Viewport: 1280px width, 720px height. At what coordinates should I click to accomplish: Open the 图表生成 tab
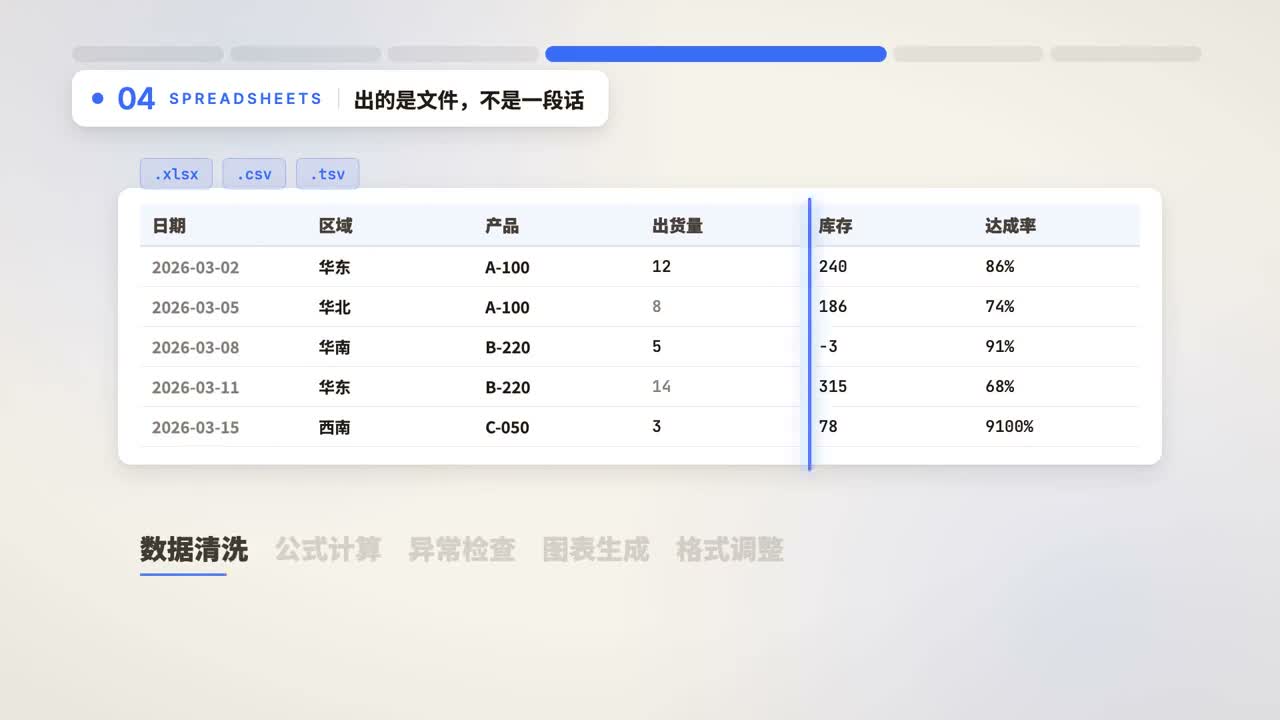(596, 550)
